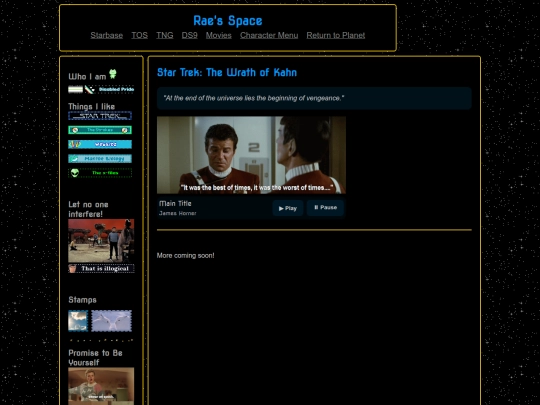Open the Character Menu link
The width and height of the screenshot is (540, 405).
click(x=269, y=35)
